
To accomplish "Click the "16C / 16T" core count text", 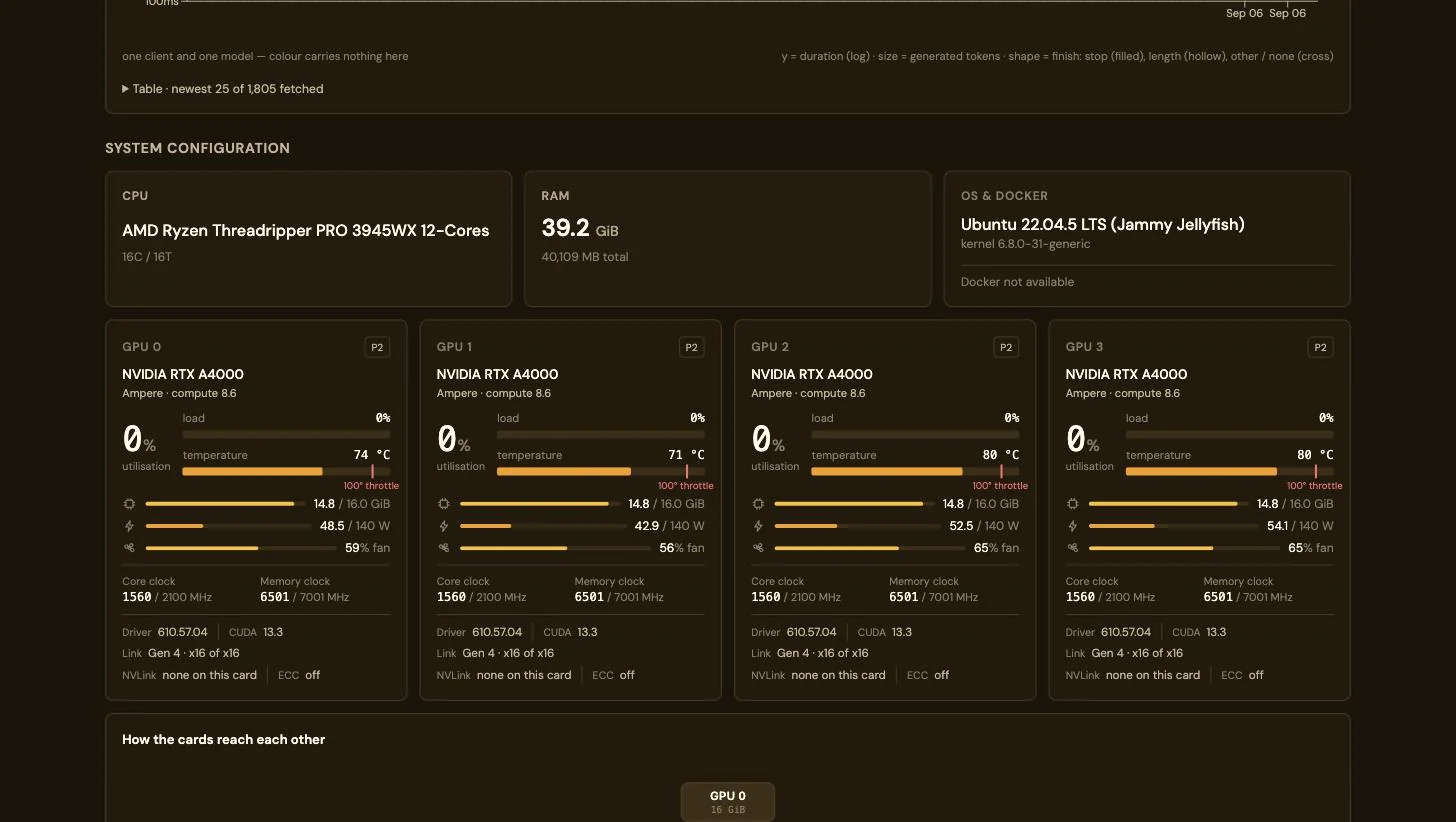I will pos(147,257).
